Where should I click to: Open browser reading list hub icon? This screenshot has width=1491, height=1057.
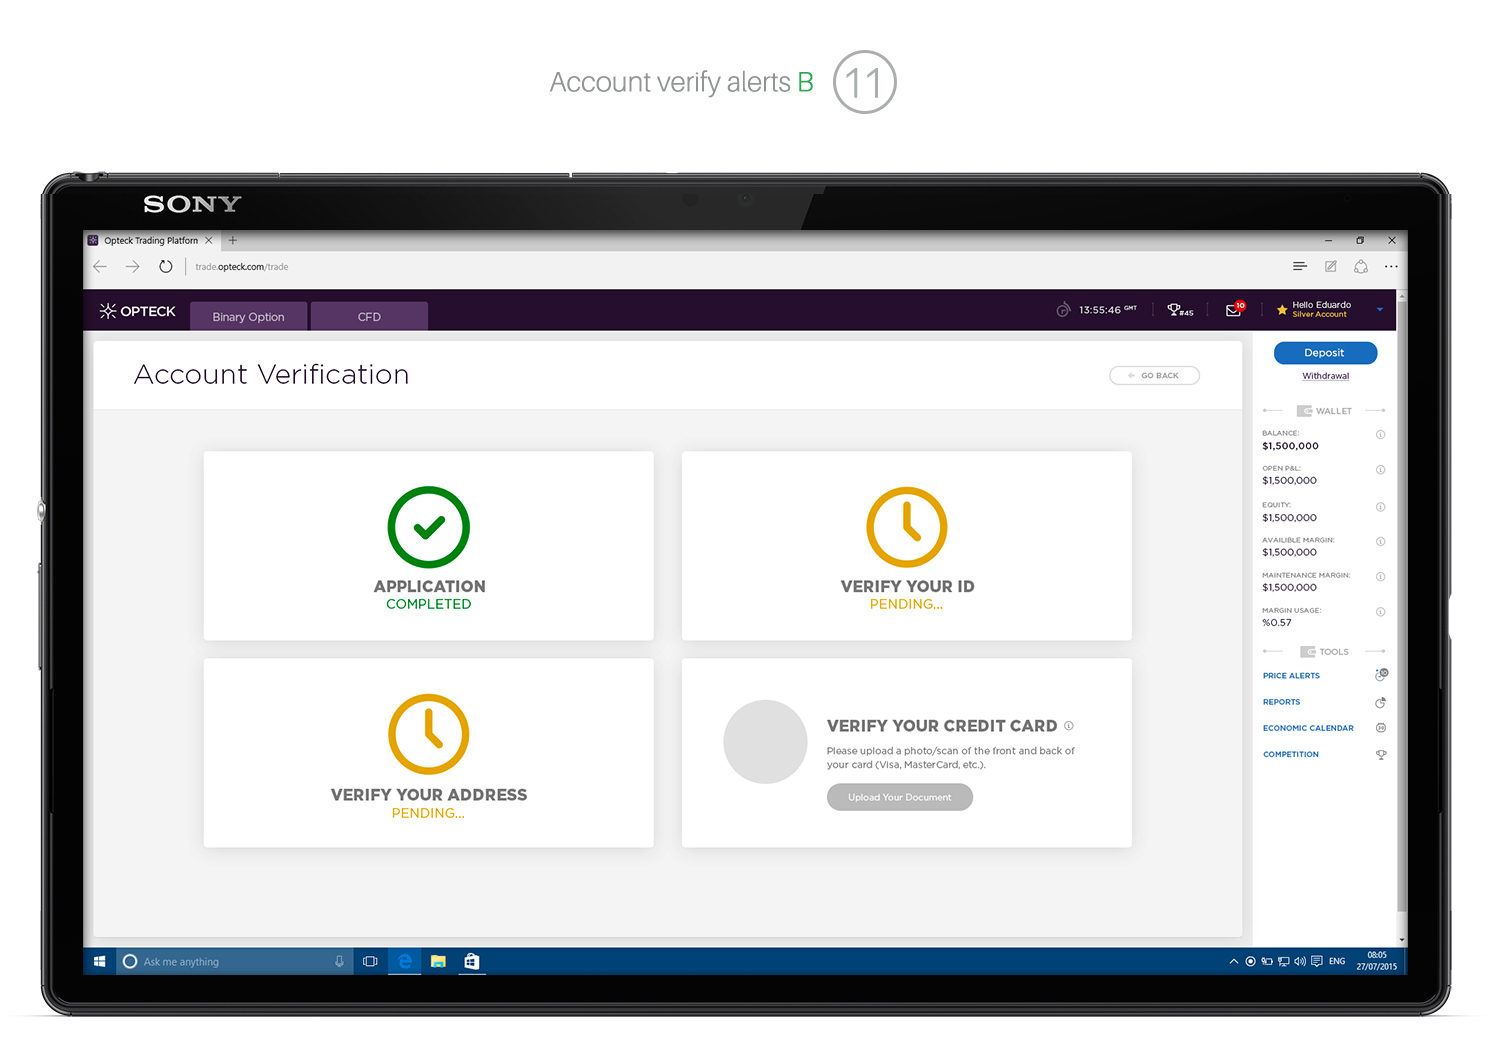tap(1300, 266)
